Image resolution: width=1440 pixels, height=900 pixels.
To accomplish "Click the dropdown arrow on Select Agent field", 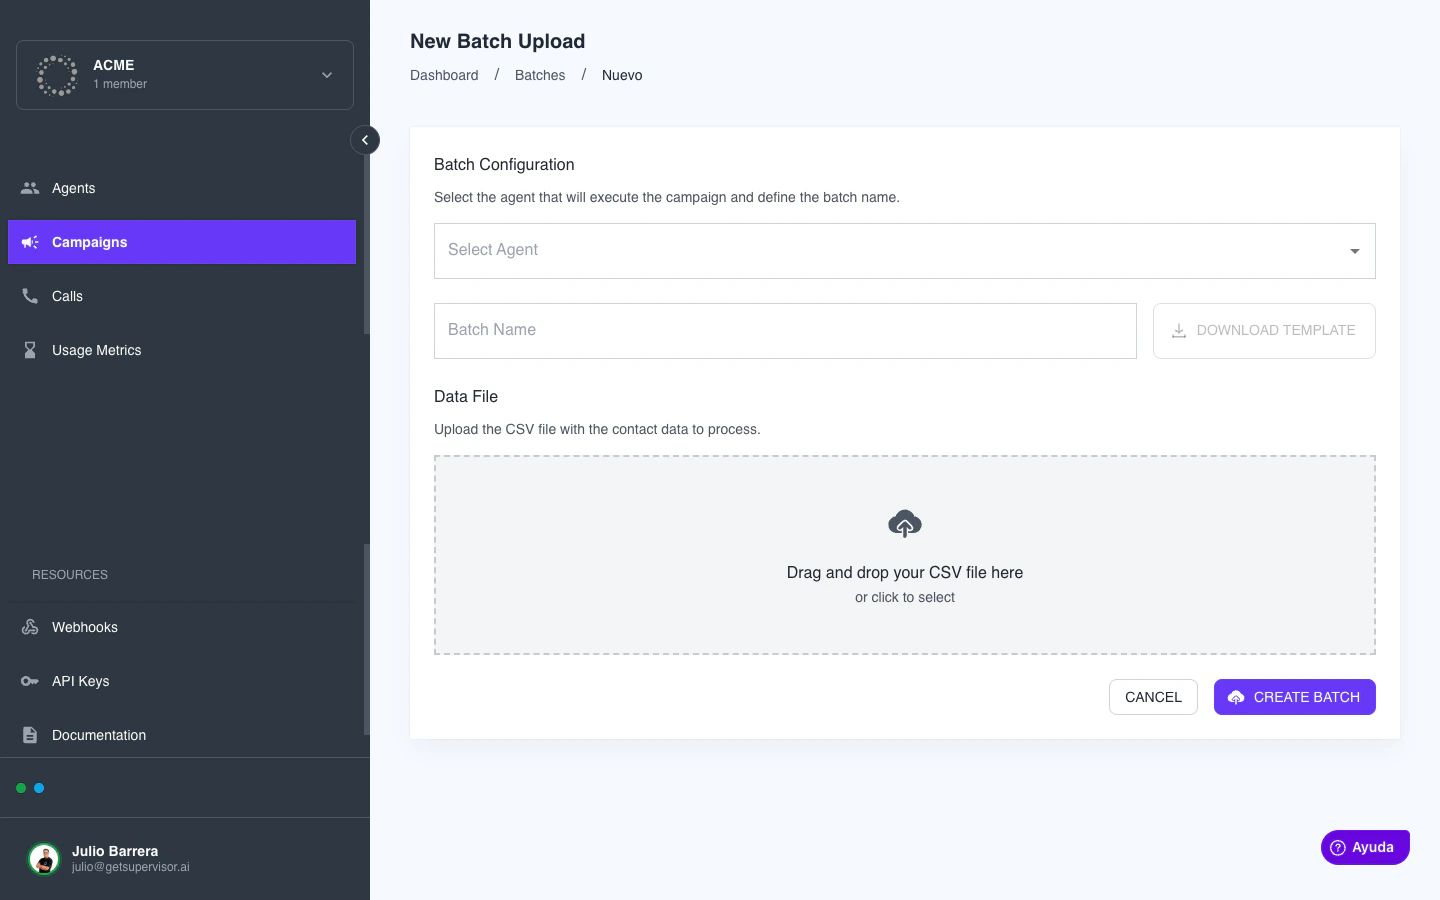I will (1355, 251).
